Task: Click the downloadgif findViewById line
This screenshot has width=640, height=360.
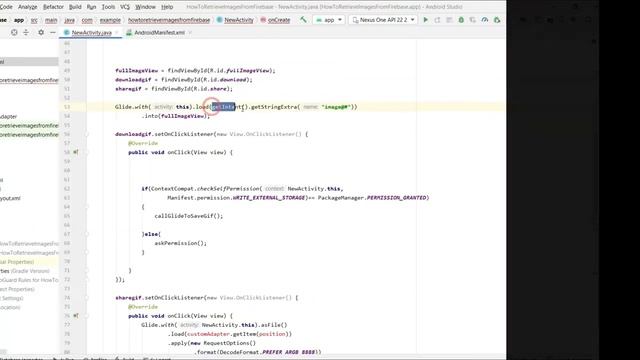Action: [184, 80]
